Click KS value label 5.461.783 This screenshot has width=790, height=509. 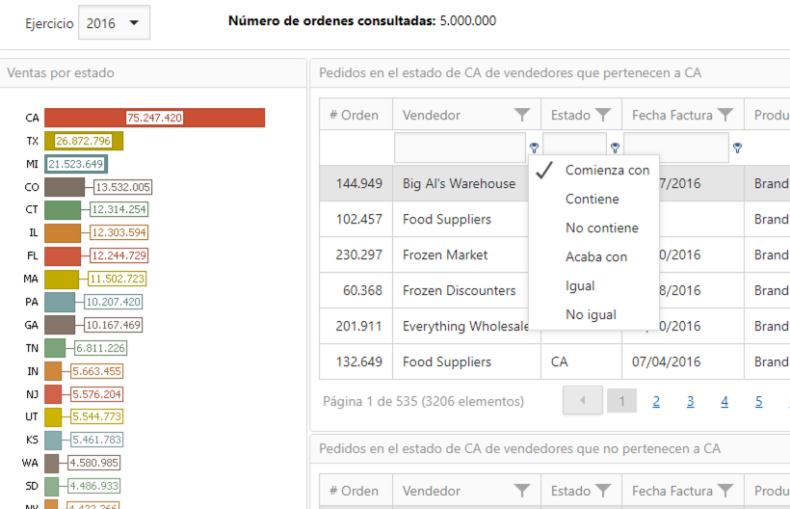click(x=97, y=439)
